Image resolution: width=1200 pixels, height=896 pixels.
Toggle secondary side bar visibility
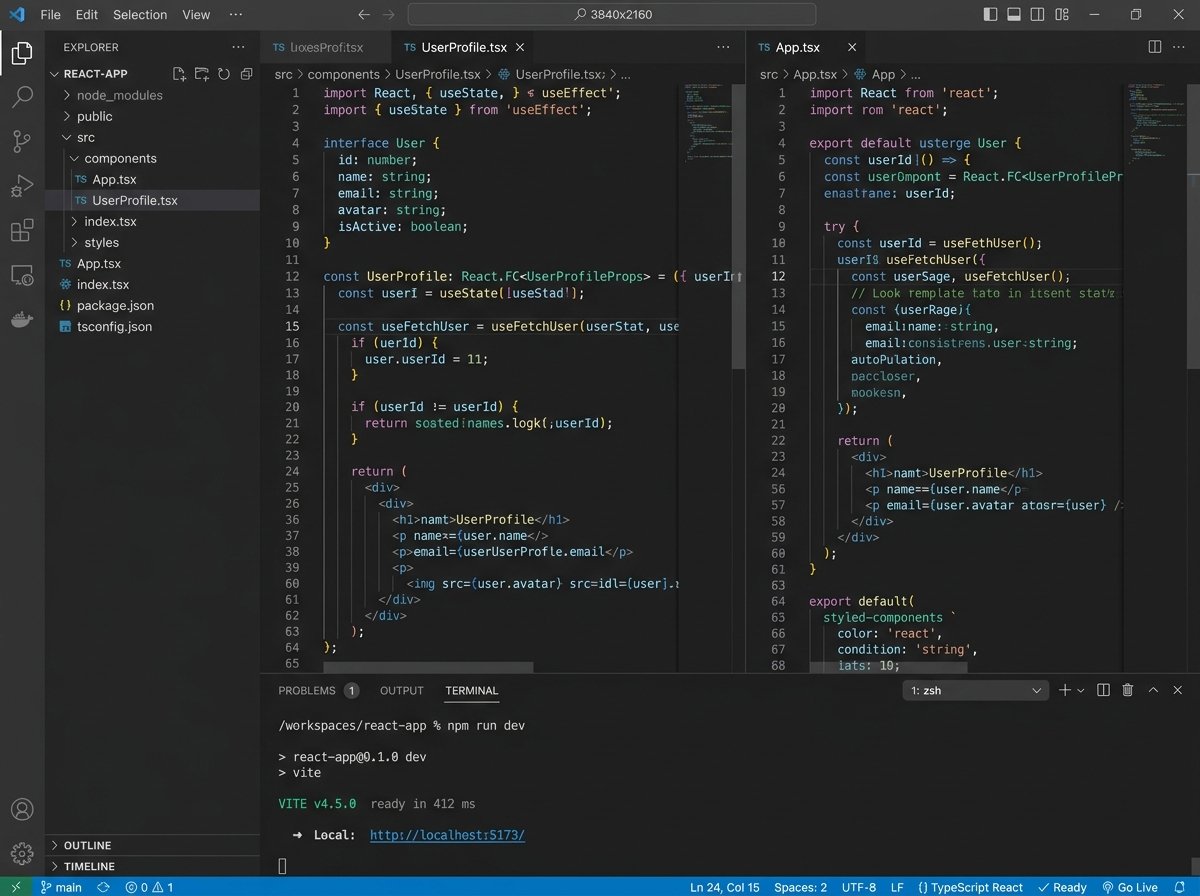coord(1038,15)
